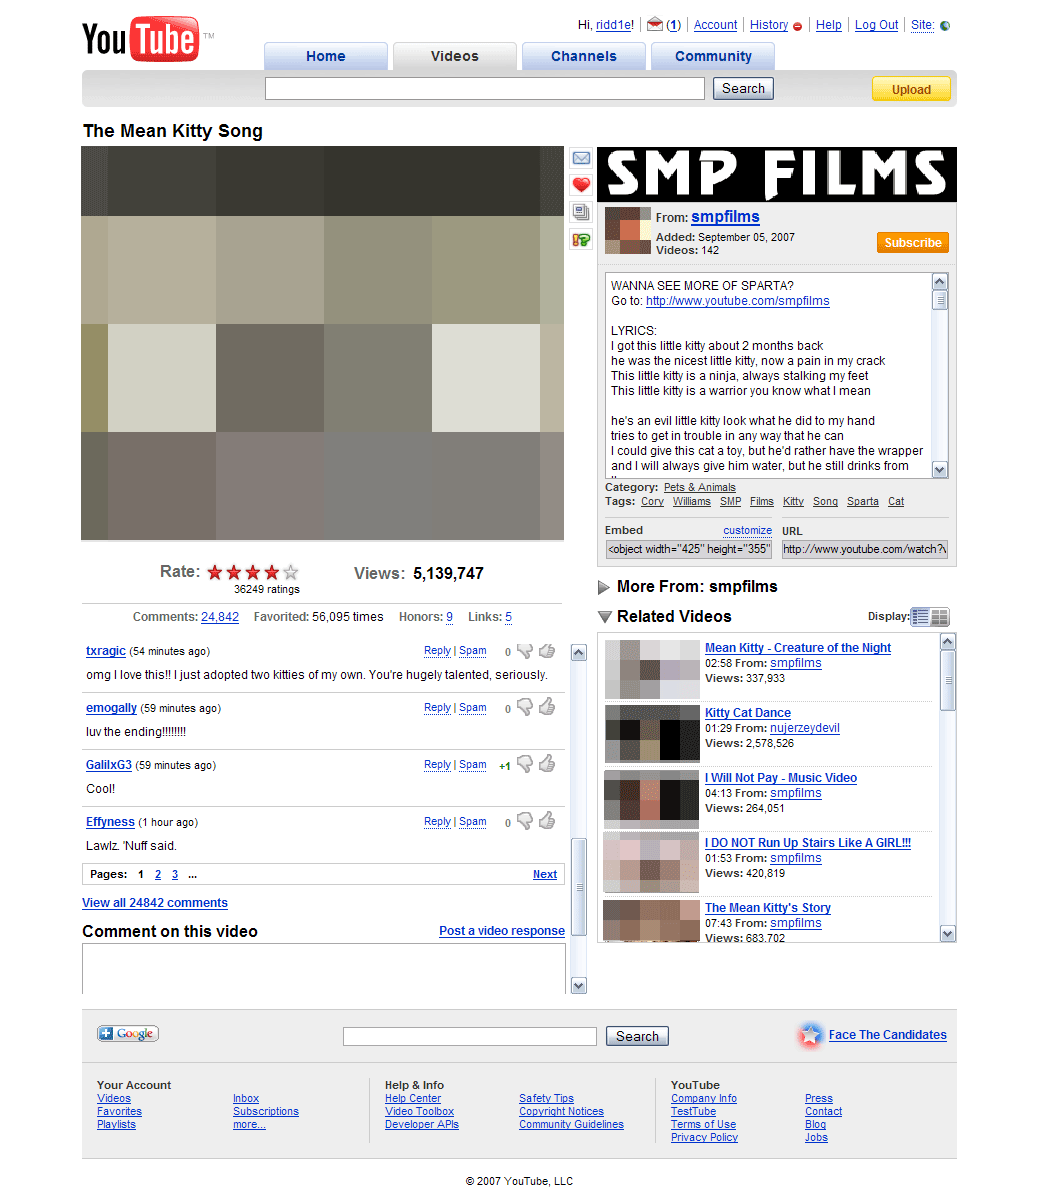The width and height of the screenshot is (1040, 1203).
Task: Reply to txragic's comment
Action: [x=437, y=651]
